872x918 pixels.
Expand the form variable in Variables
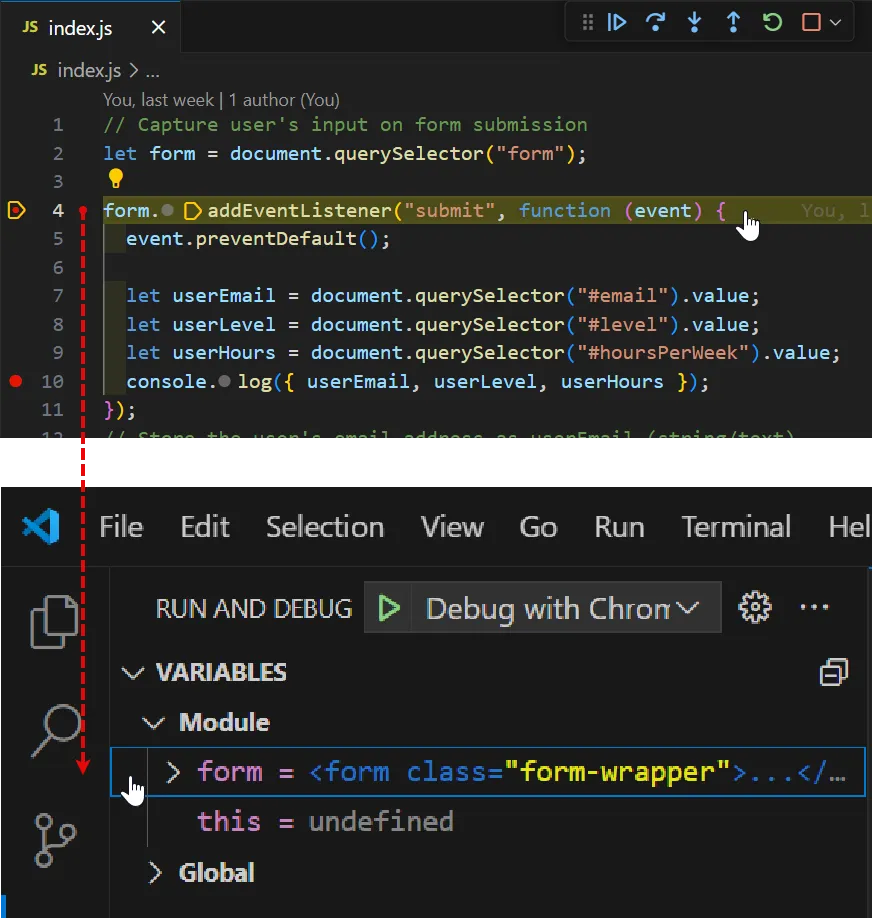172,771
